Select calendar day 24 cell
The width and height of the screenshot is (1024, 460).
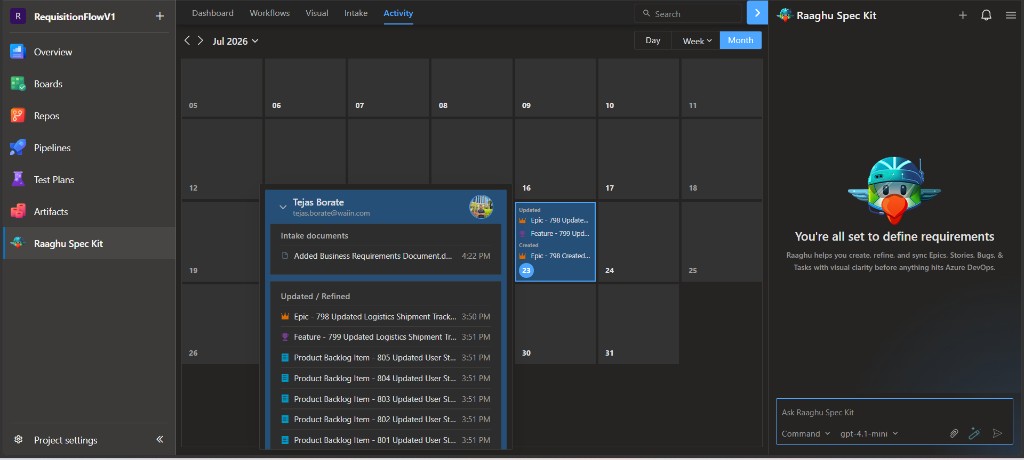click(x=639, y=242)
